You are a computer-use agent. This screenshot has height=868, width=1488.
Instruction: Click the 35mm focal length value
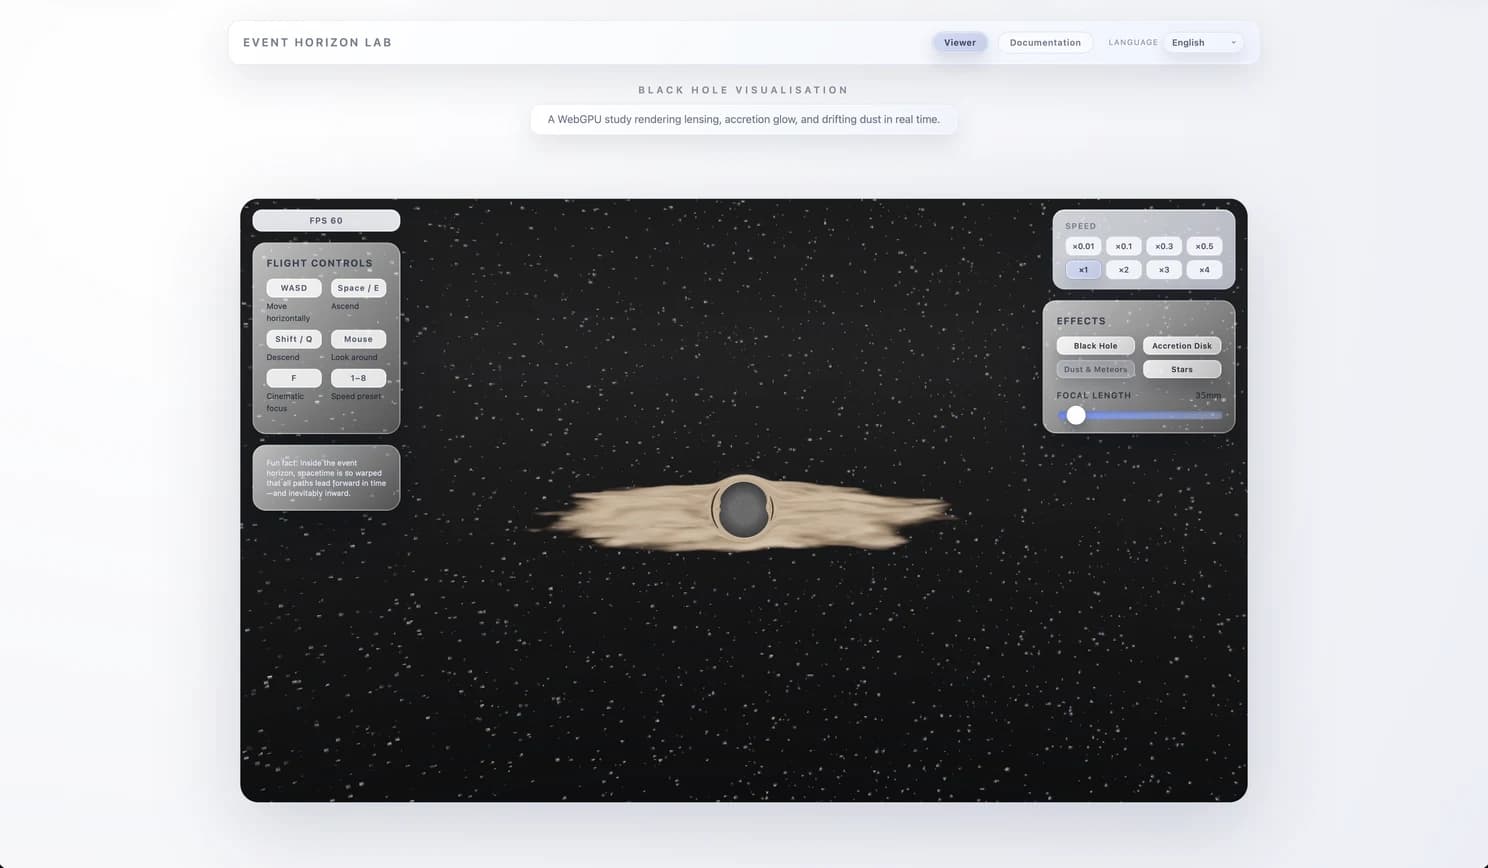click(1208, 396)
